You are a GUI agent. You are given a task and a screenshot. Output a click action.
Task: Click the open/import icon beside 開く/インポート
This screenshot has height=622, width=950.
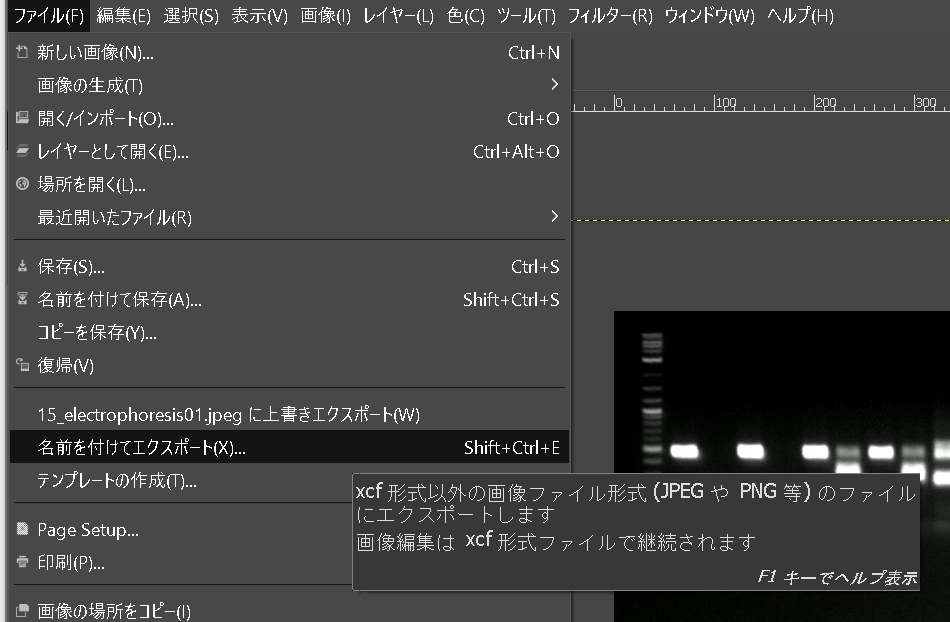[22, 119]
